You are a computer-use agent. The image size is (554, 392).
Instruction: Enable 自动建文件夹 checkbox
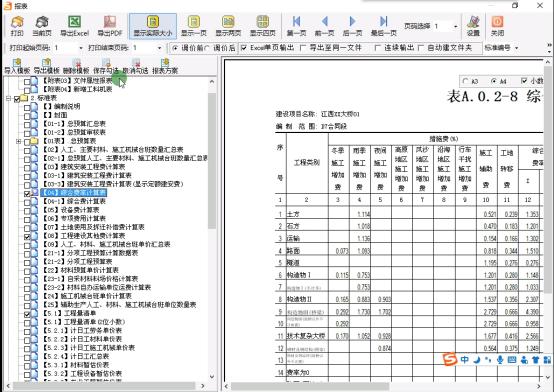point(420,48)
